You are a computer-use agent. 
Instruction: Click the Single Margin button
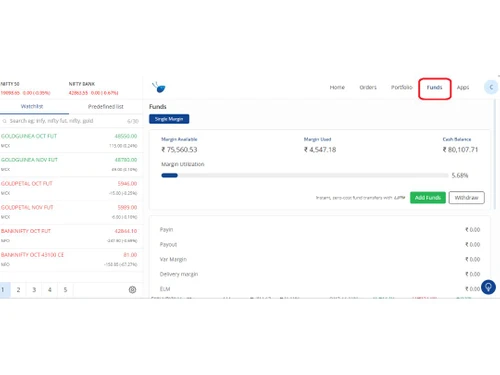pos(169,119)
